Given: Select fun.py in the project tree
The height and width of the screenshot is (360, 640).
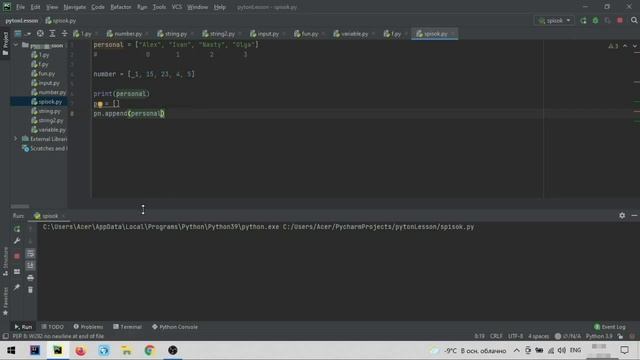Looking at the screenshot, I should click(43, 74).
